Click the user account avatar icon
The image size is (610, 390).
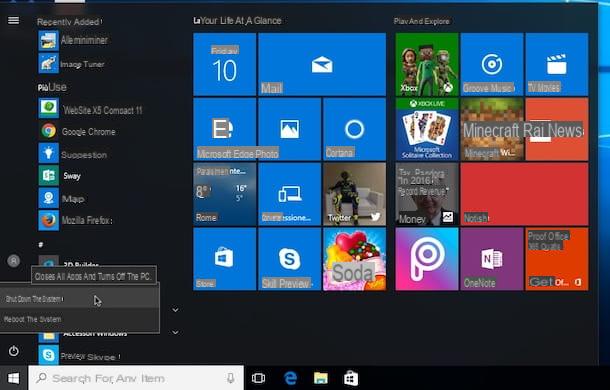[x=14, y=261]
